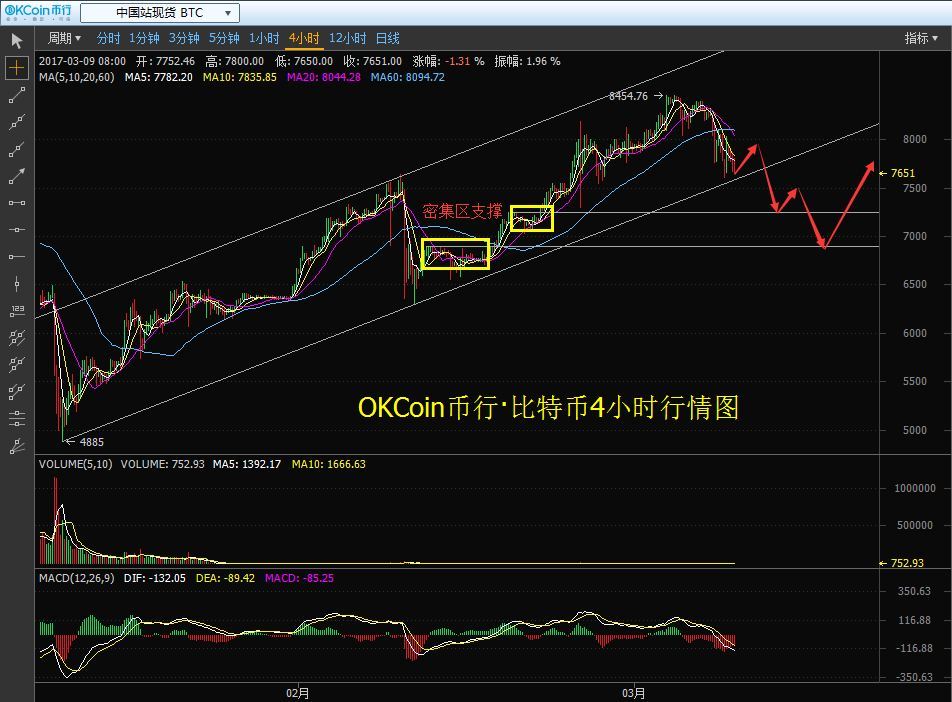Select the Fibonacci retracement levels tool
952x702 pixels.
16,418
